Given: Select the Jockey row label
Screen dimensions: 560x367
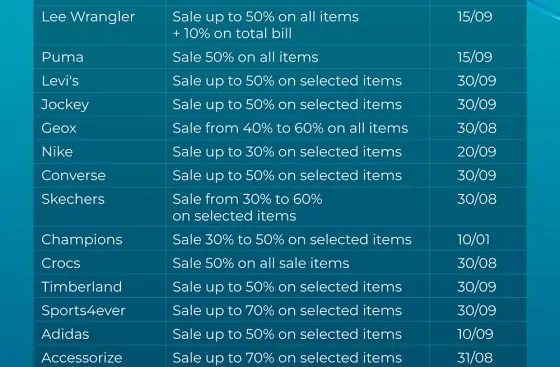Looking at the screenshot, I should click(x=65, y=105).
